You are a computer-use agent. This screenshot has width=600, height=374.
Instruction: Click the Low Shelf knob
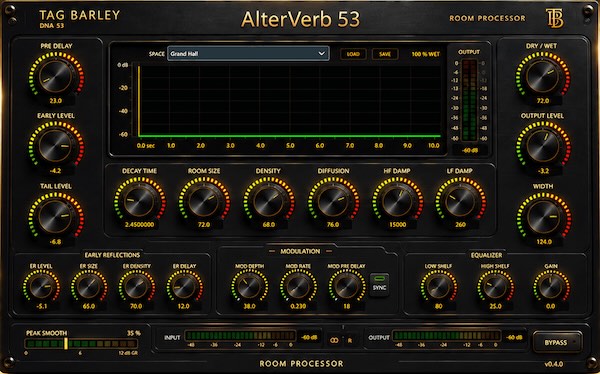[x=439, y=287]
